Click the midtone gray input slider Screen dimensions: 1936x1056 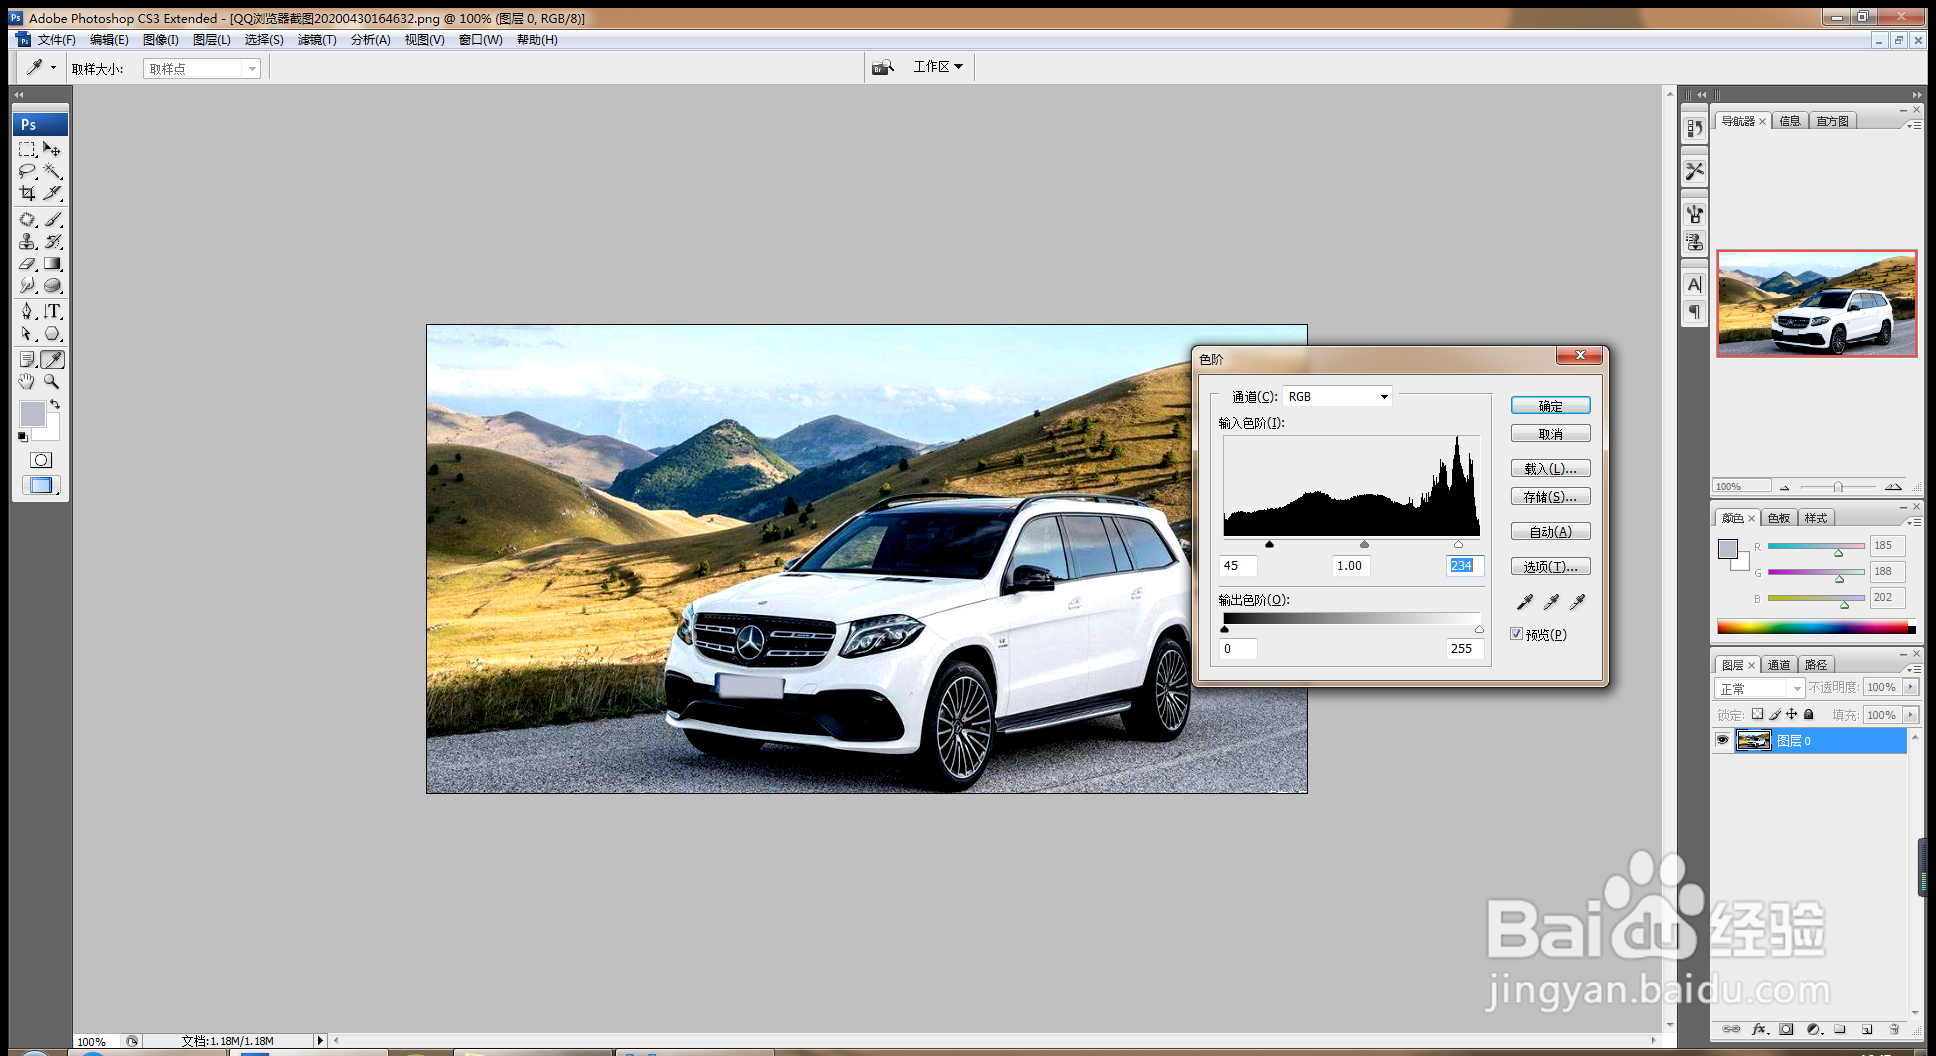[1364, 544]
